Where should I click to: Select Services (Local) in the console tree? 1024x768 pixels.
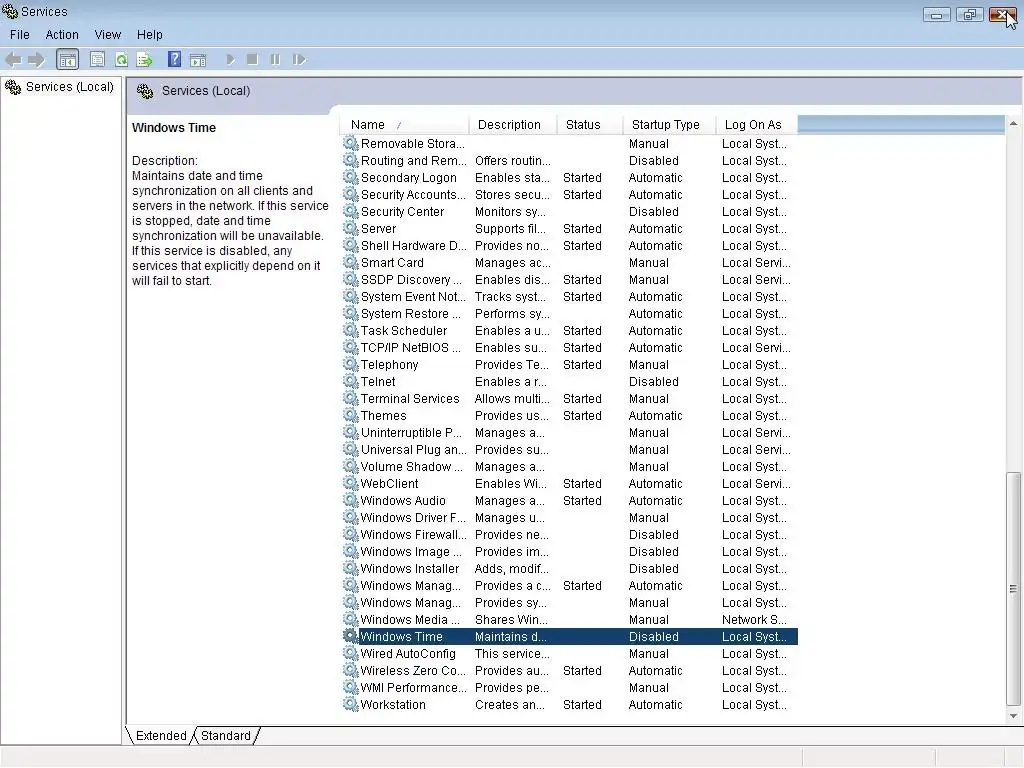point(69,87)
